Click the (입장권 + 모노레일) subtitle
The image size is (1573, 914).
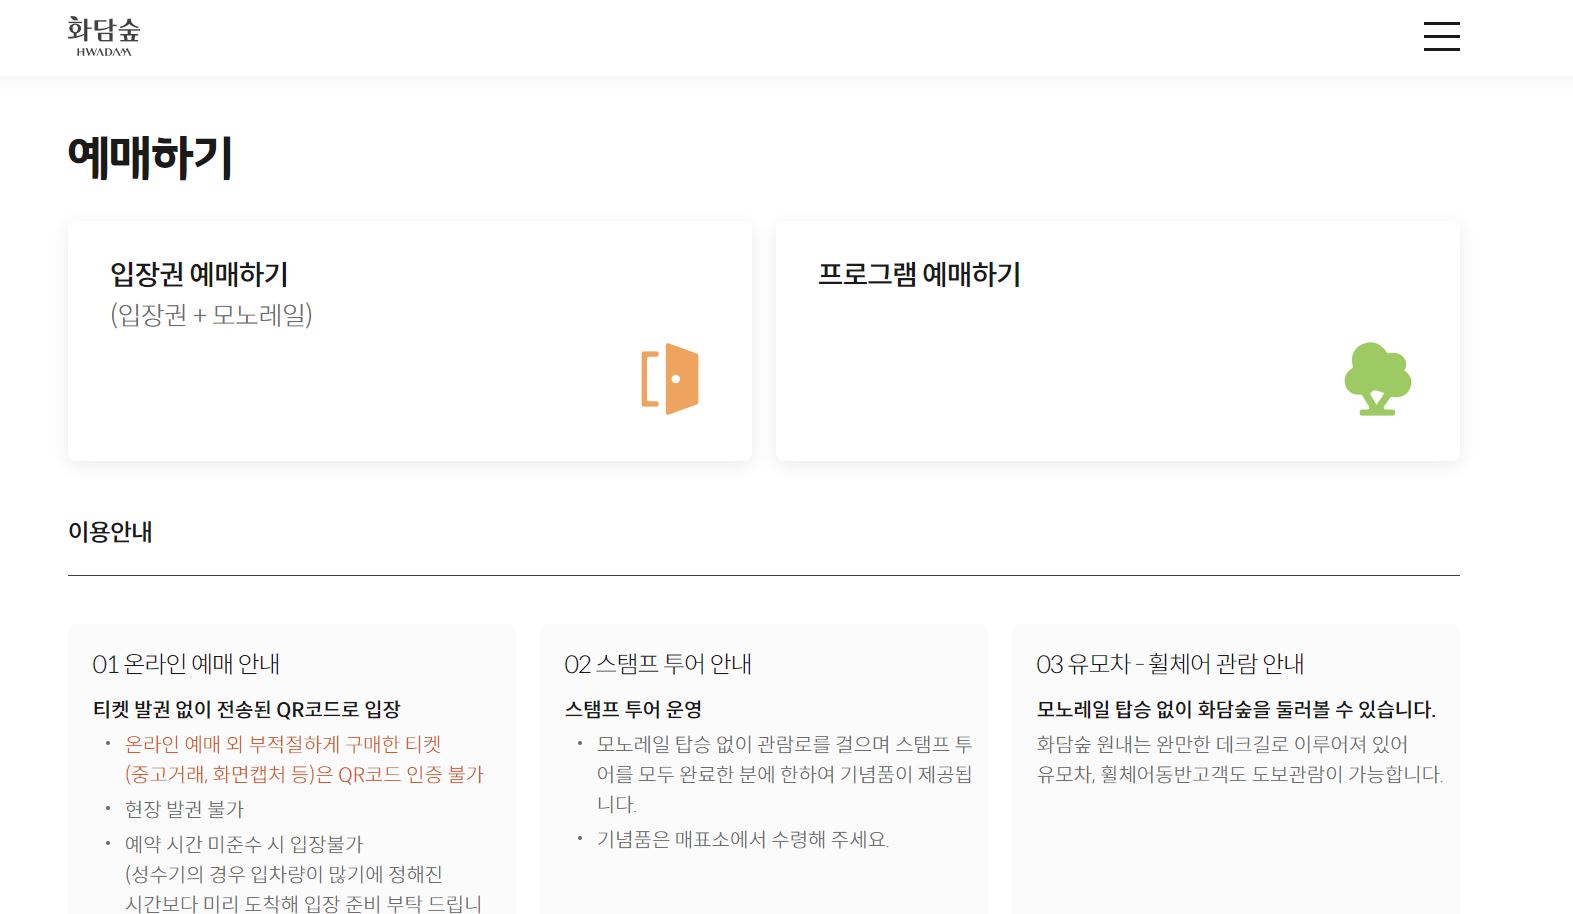(212, 315)
